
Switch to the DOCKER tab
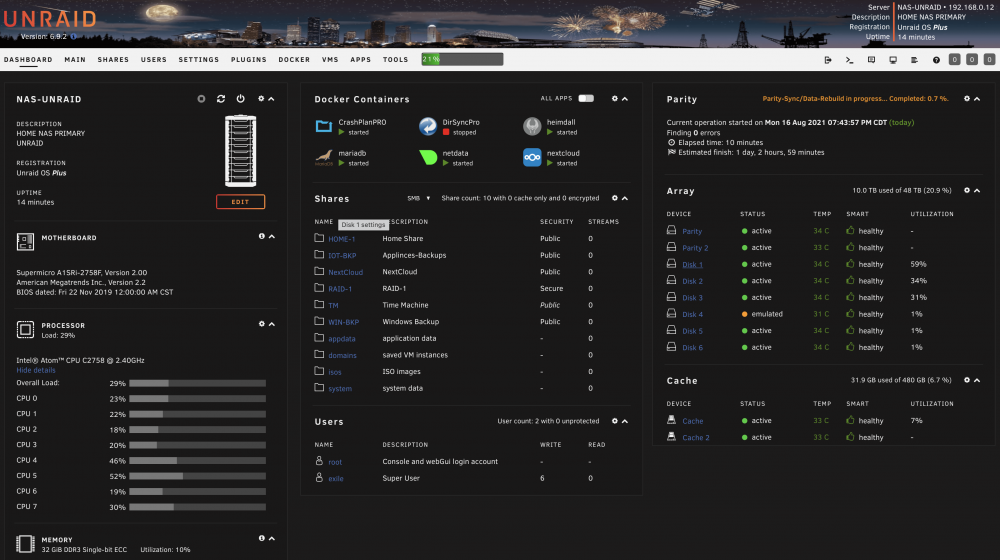tap(294, 59)
